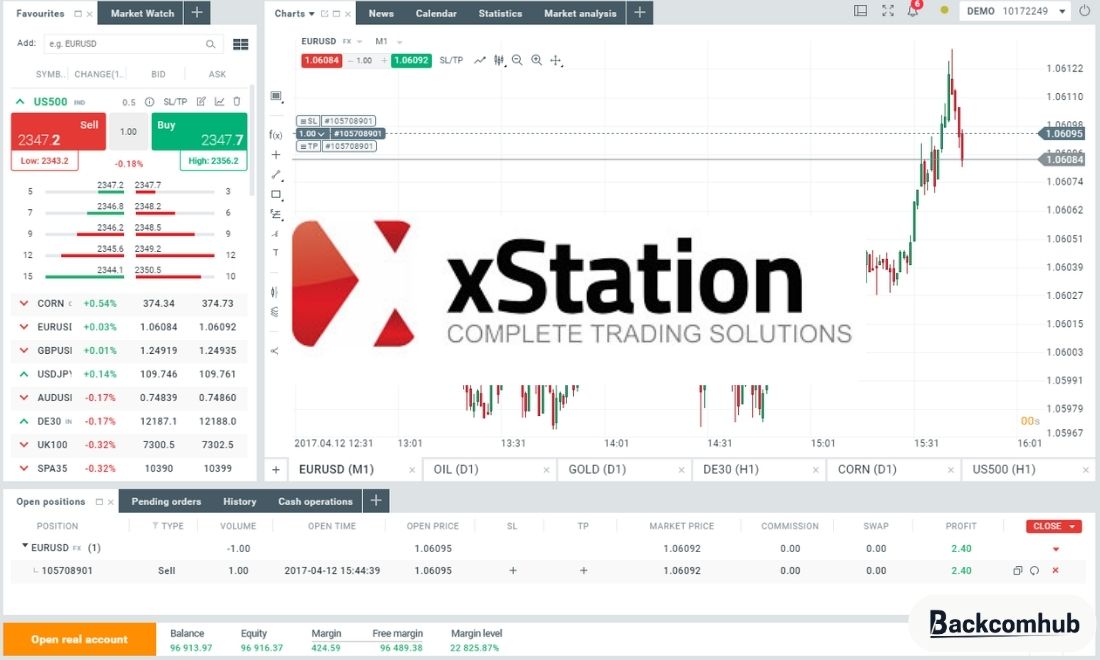Image resolution: width=1100 pixels, height=660 pixels.
Task: Open the CLOSE button dropdown arrow
Action: (1073, 526)
